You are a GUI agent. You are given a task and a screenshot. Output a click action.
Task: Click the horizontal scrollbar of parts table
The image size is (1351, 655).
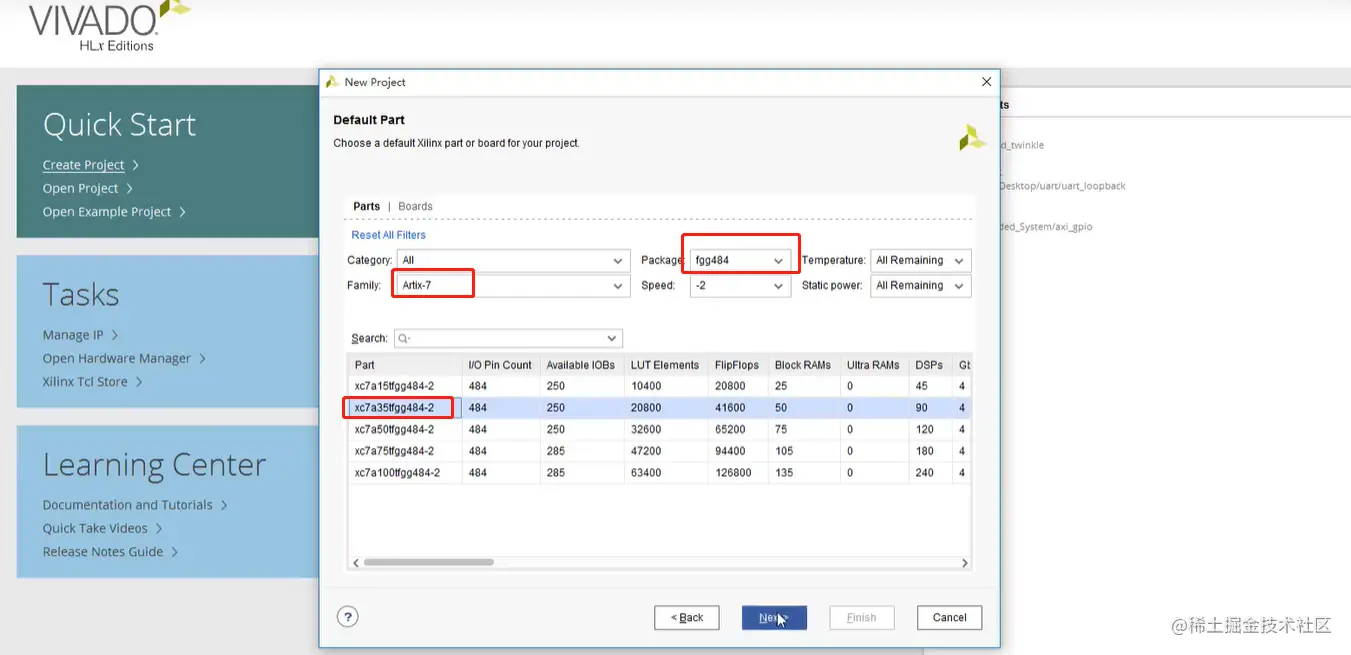point(428,563)
